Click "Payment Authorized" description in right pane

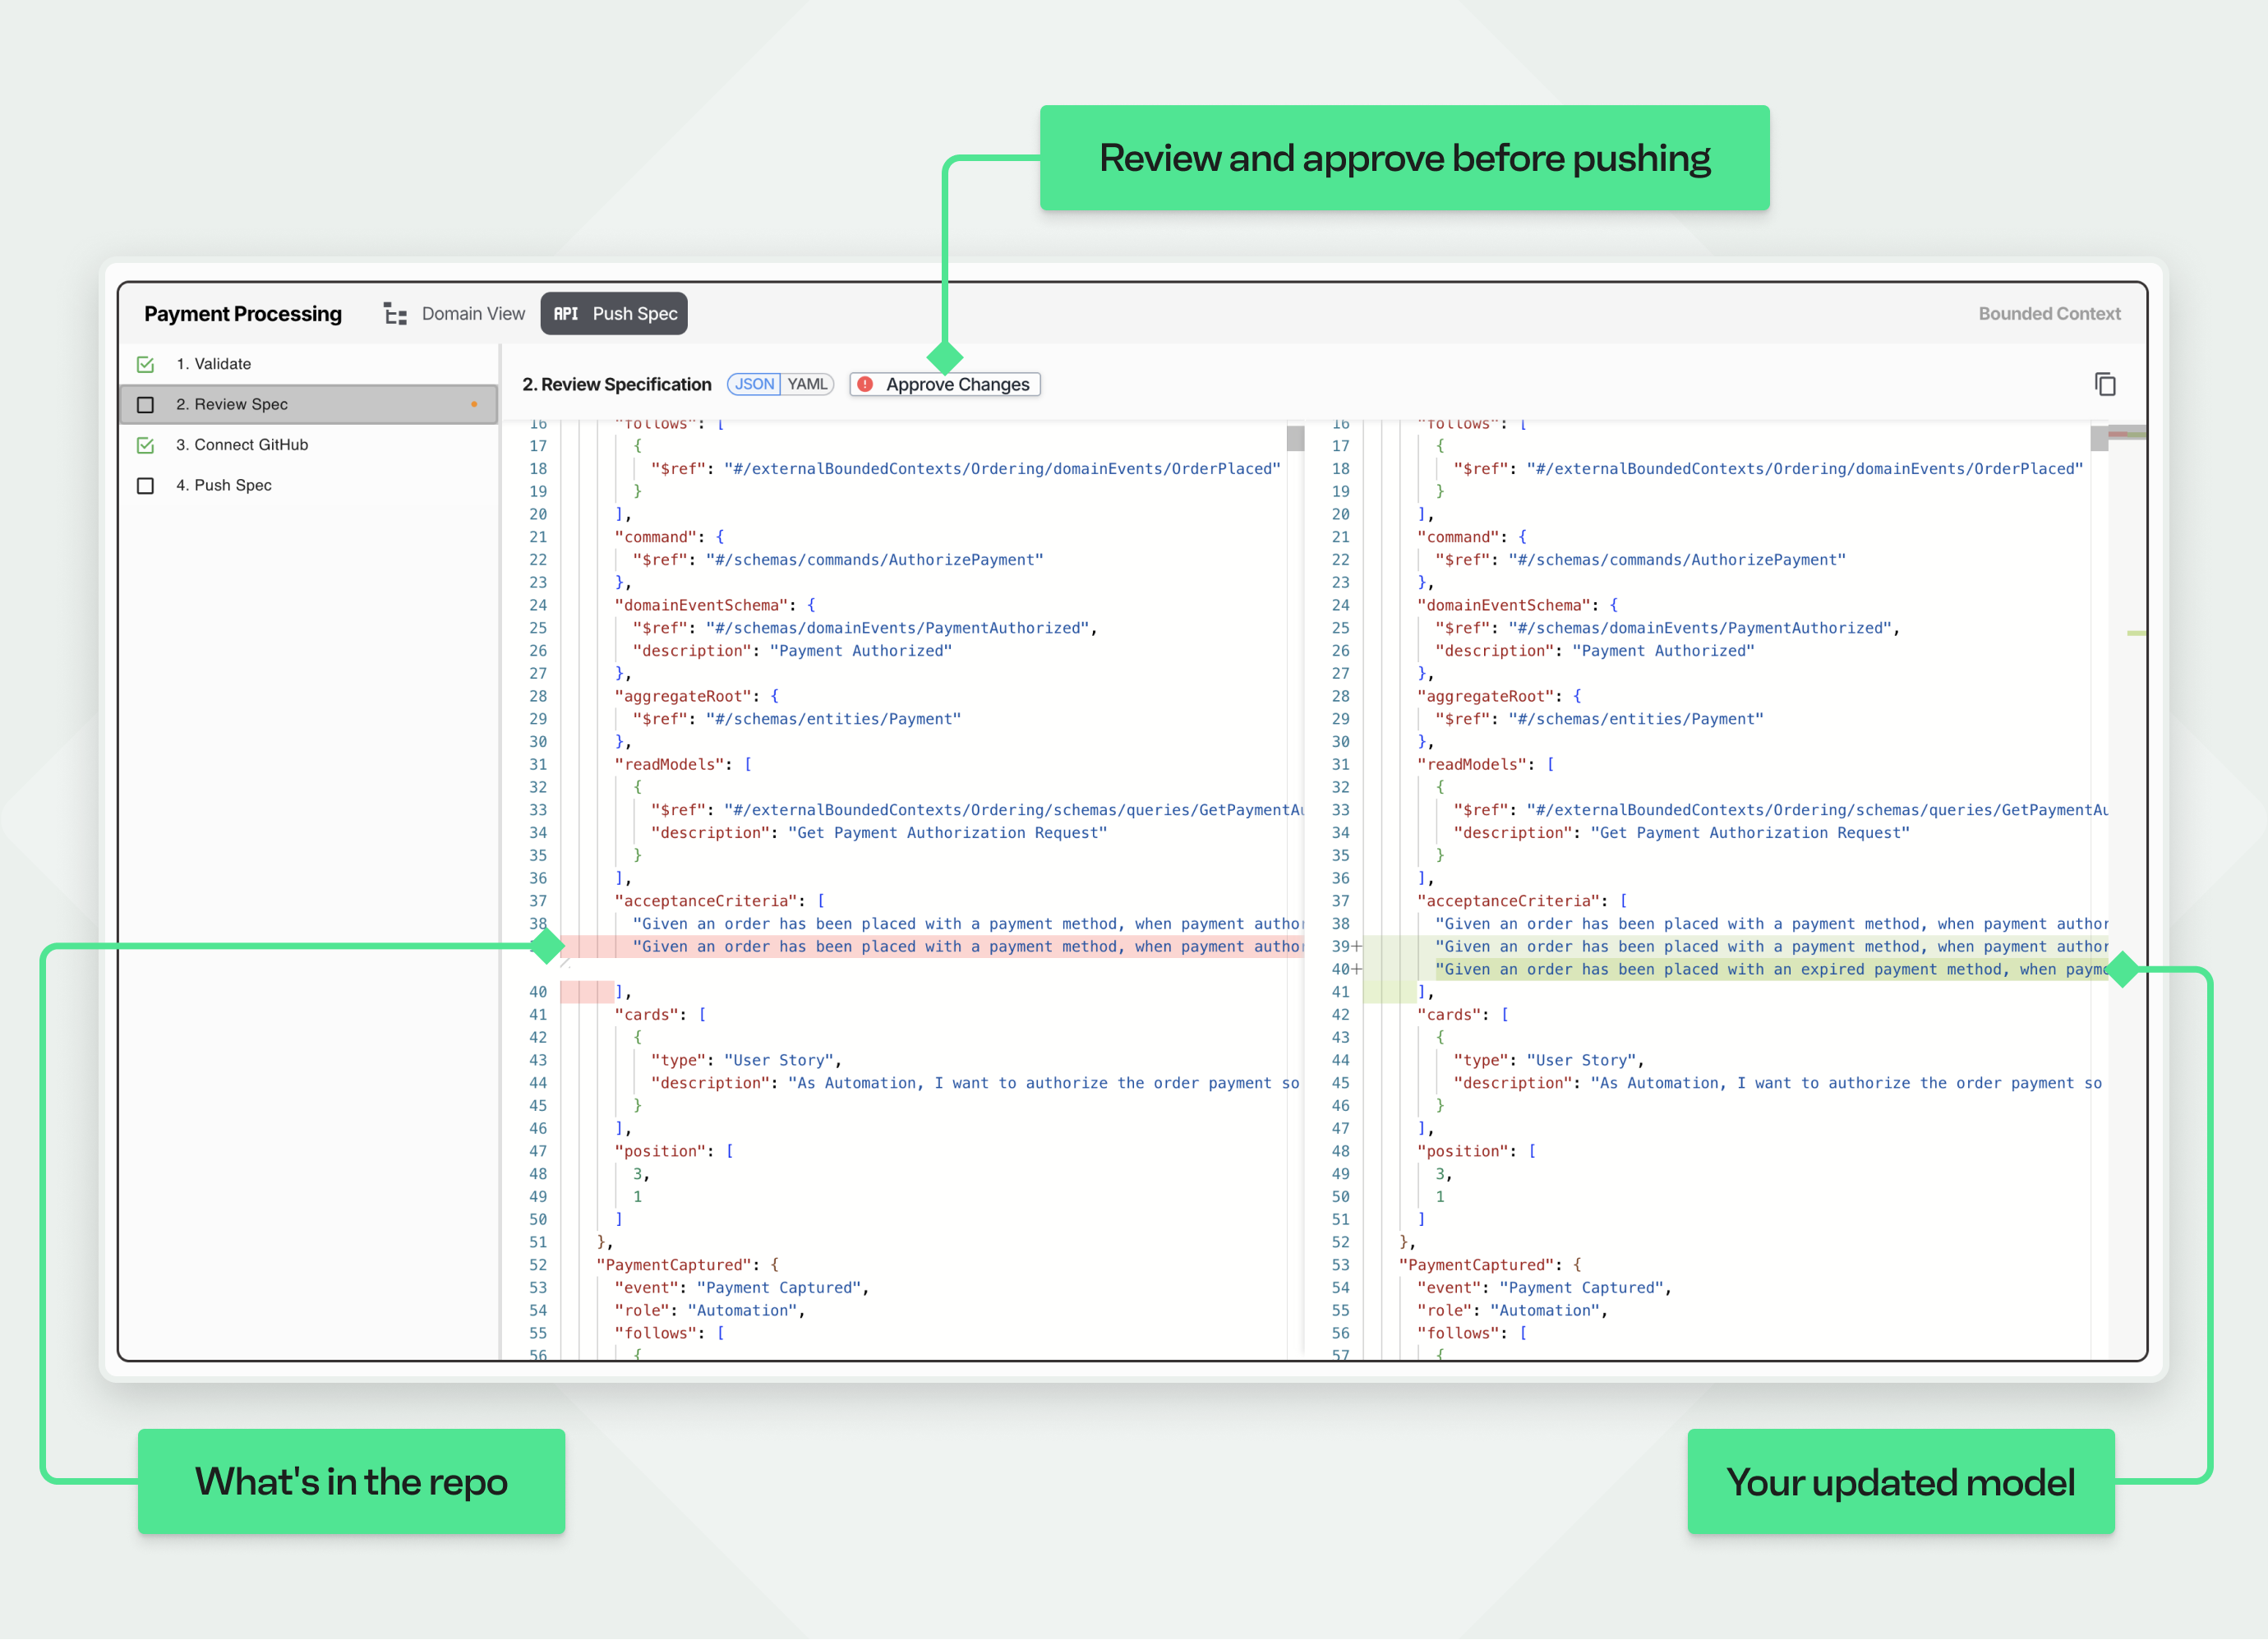(x=1663, y=651)
